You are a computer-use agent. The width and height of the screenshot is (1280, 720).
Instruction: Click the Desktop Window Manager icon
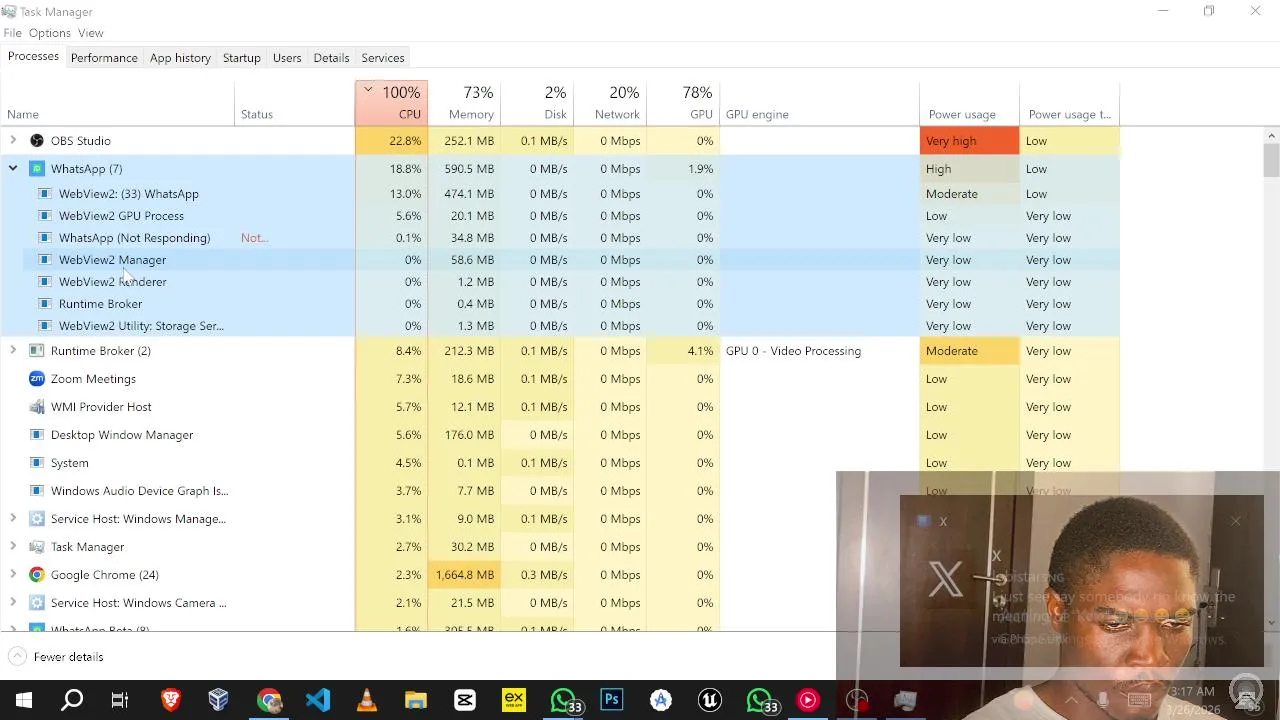click(37, 435)
